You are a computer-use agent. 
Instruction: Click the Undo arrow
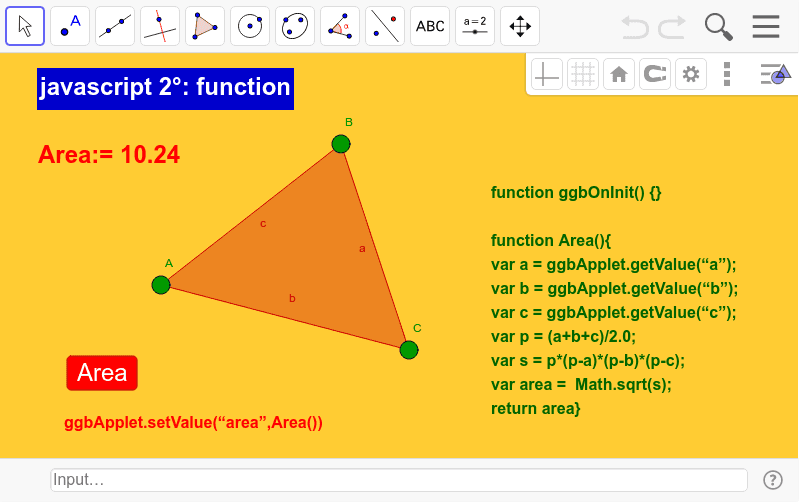click(x=635, y=27)
